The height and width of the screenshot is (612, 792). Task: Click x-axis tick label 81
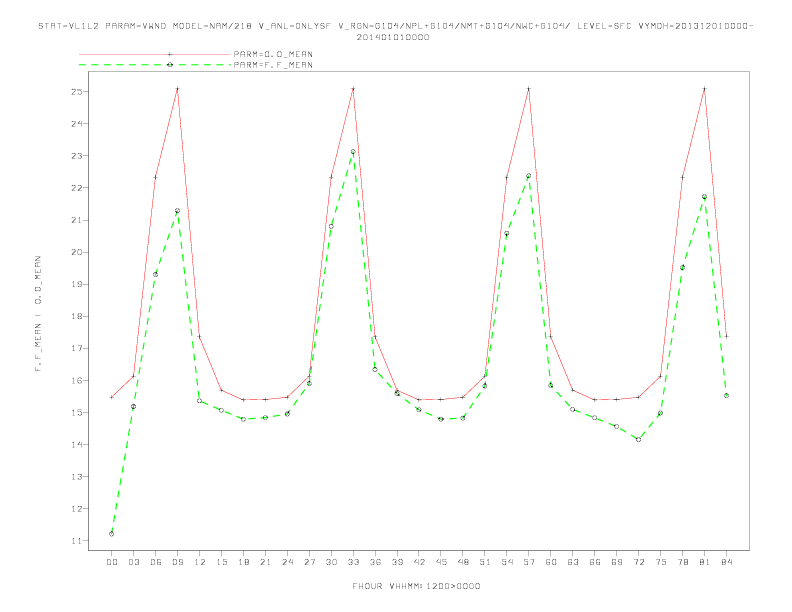click(704, 562)
